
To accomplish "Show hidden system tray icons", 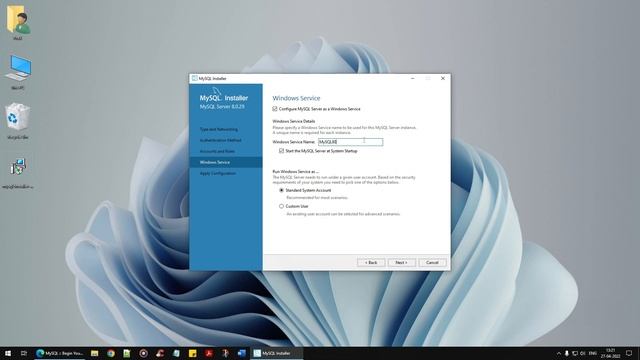I will [x=559, y=353].
